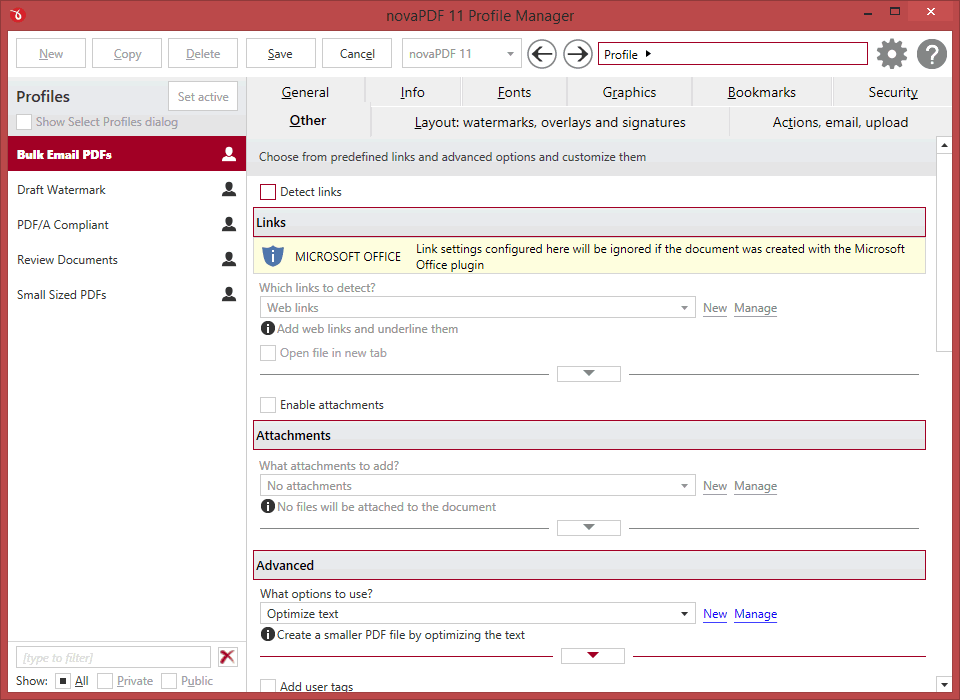
Task: Select the Draft Watermark profile
Action: [127, 189]
